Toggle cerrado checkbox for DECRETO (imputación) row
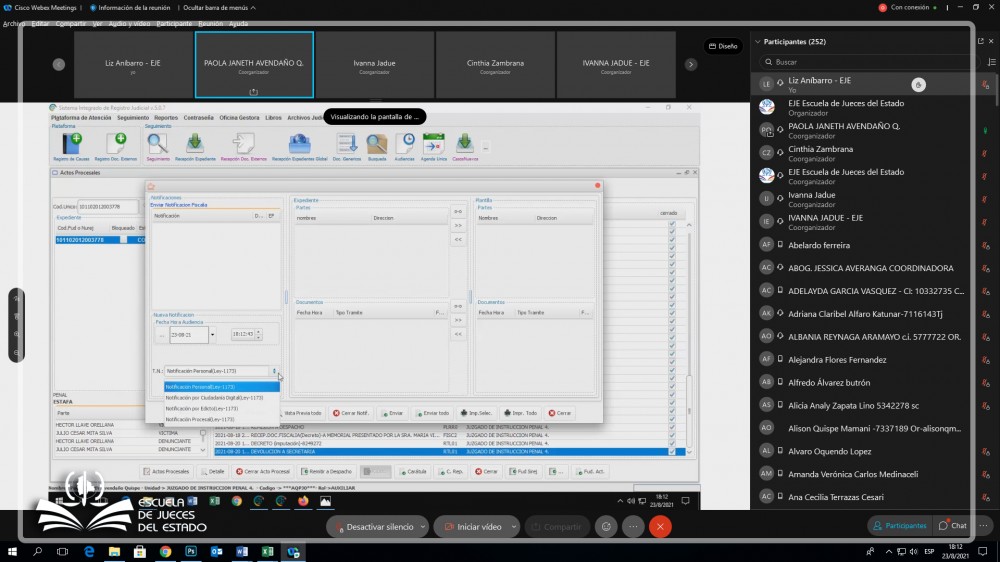 click(x=672, y=443)
